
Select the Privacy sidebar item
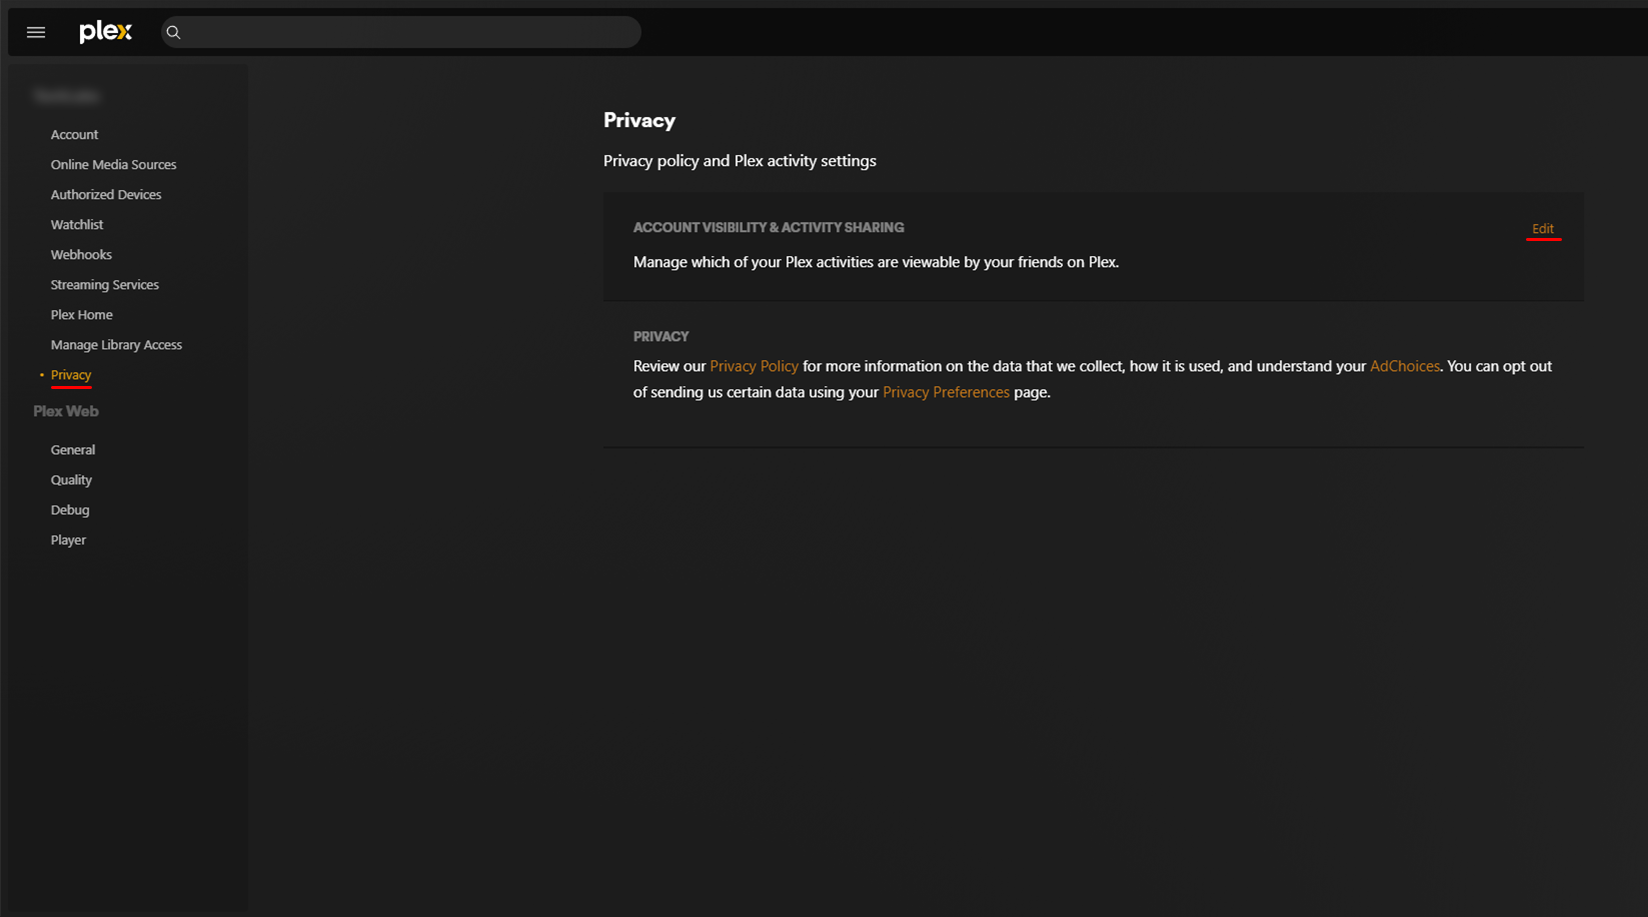click(x=71, y=374)
